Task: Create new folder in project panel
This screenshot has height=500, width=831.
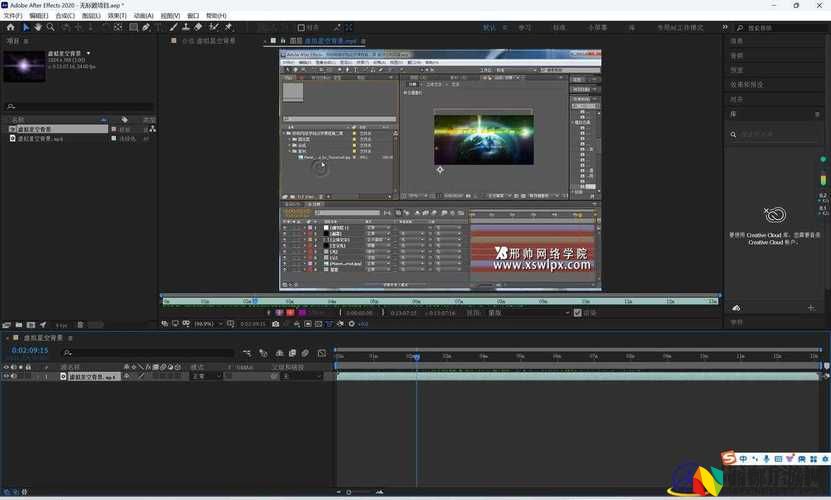Action: (19, 325)
